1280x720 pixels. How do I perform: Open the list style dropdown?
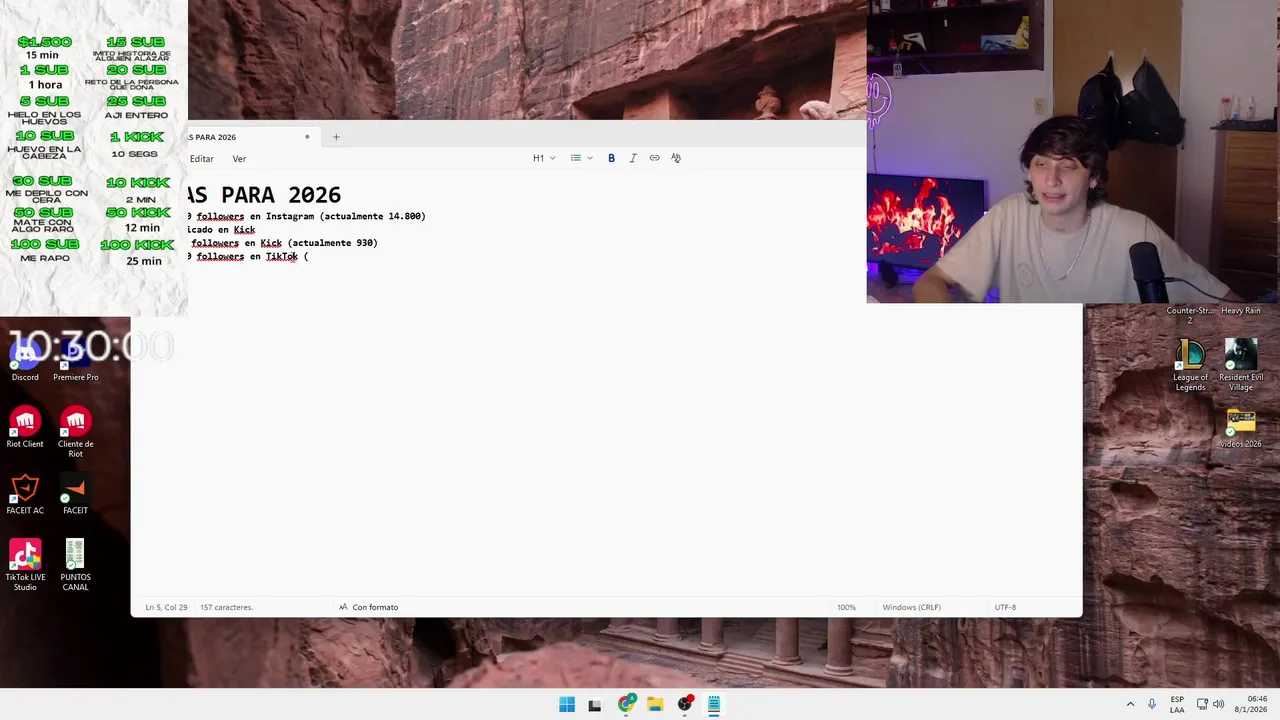[581, 158]
